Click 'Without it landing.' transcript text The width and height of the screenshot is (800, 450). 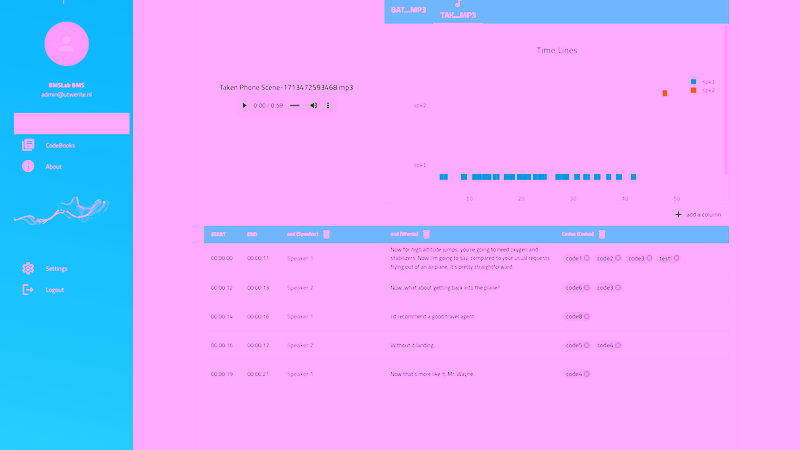pyautogui.click(x=412, y=345)
